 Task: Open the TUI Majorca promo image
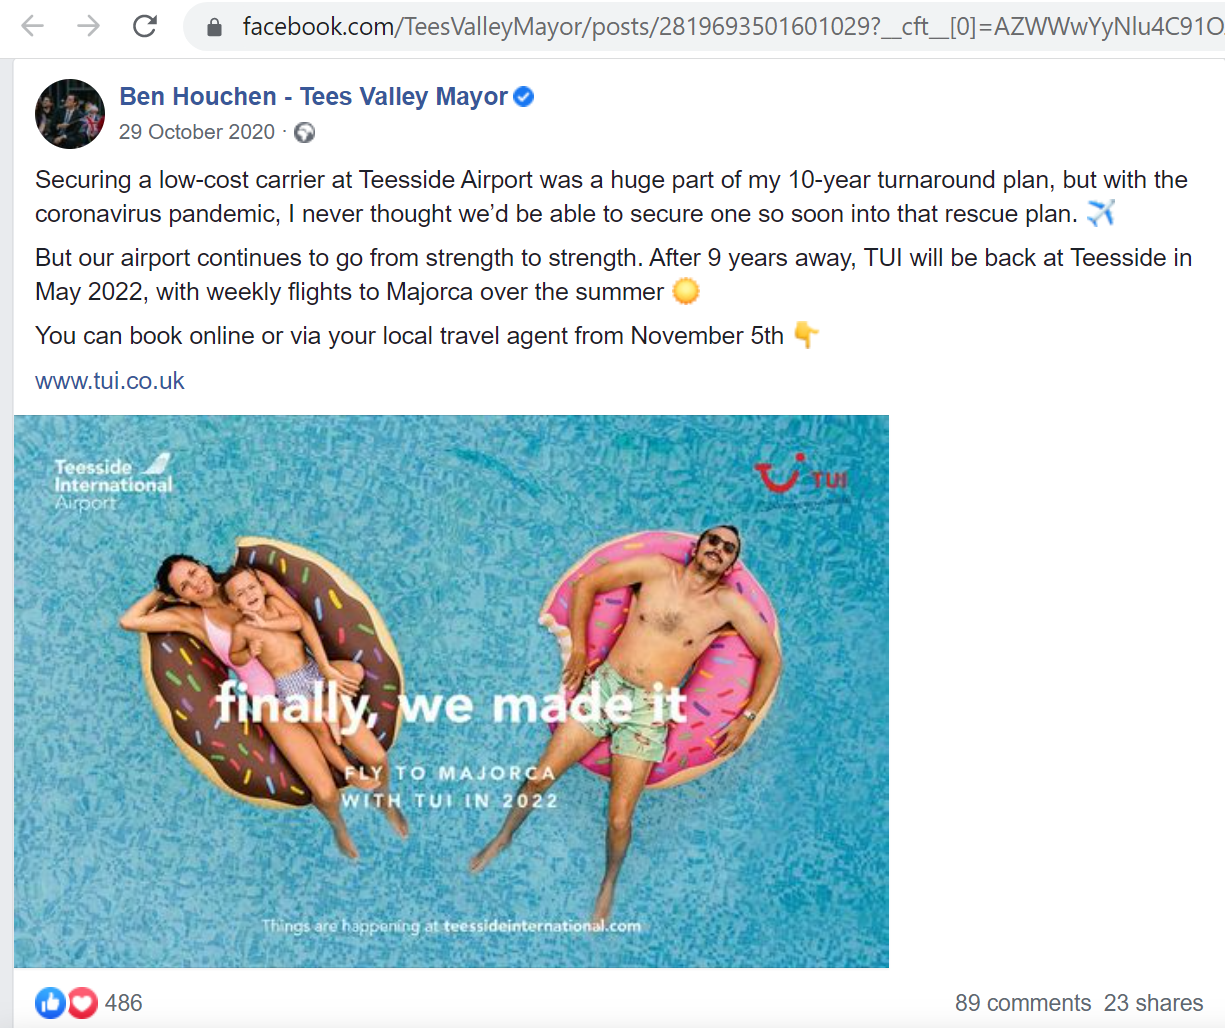451,691
